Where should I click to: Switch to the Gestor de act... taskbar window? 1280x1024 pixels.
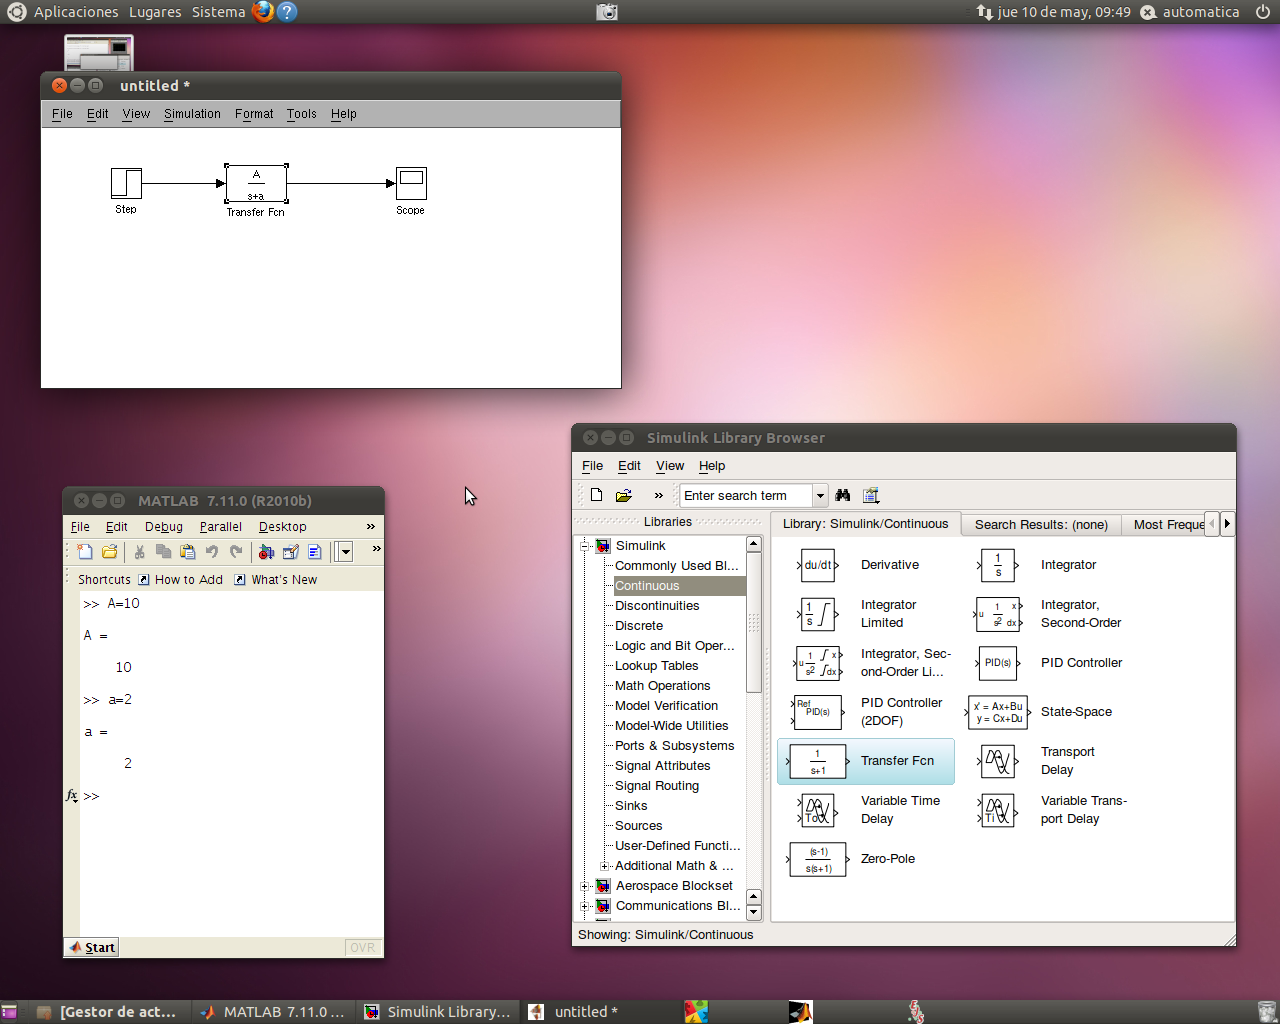107,1012
